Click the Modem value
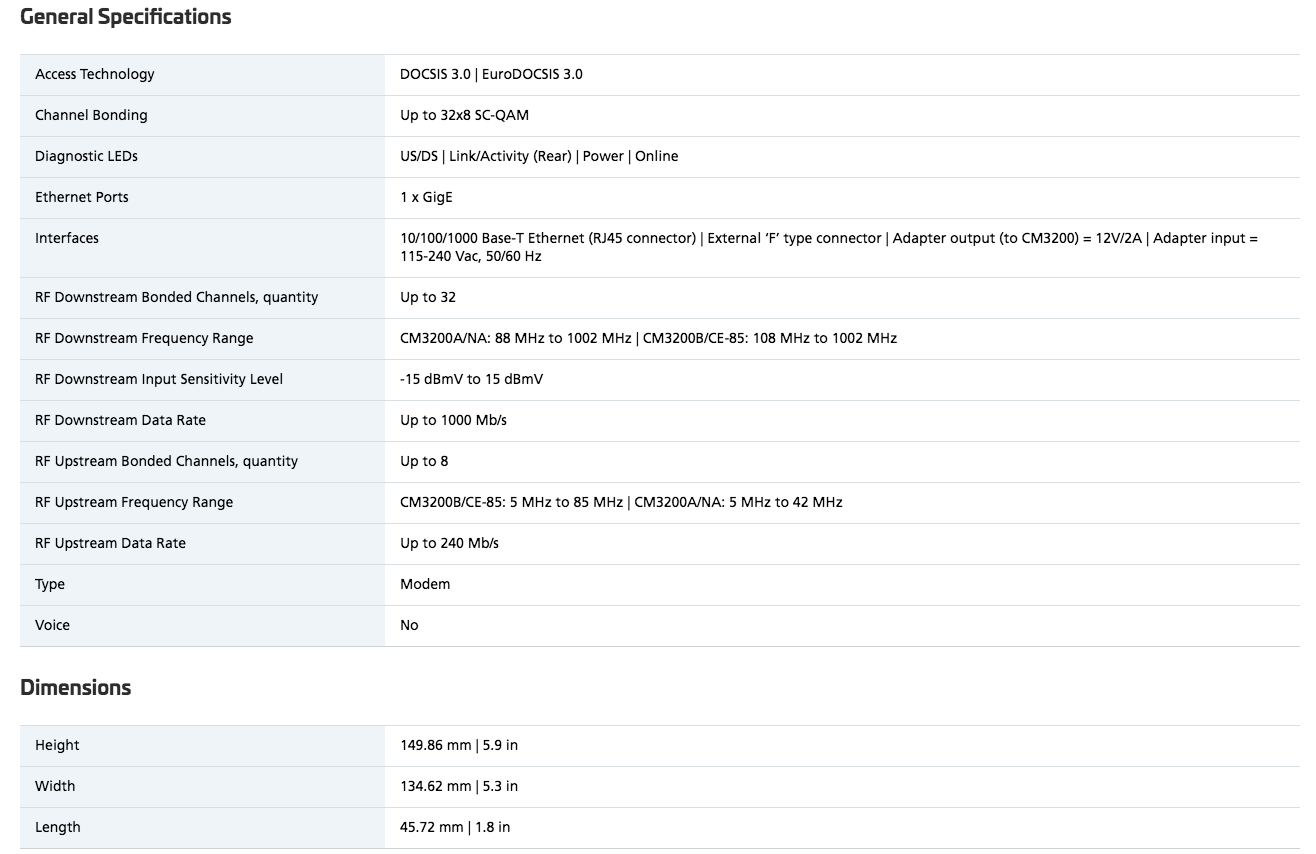This screenshot has height=854, width=1316. pyautogui.click(x=425, y=584)
